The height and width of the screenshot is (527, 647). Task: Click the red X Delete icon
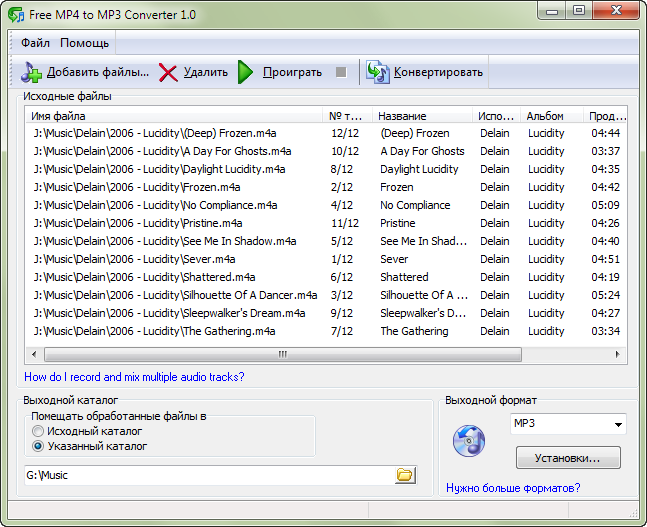[168, 73]
